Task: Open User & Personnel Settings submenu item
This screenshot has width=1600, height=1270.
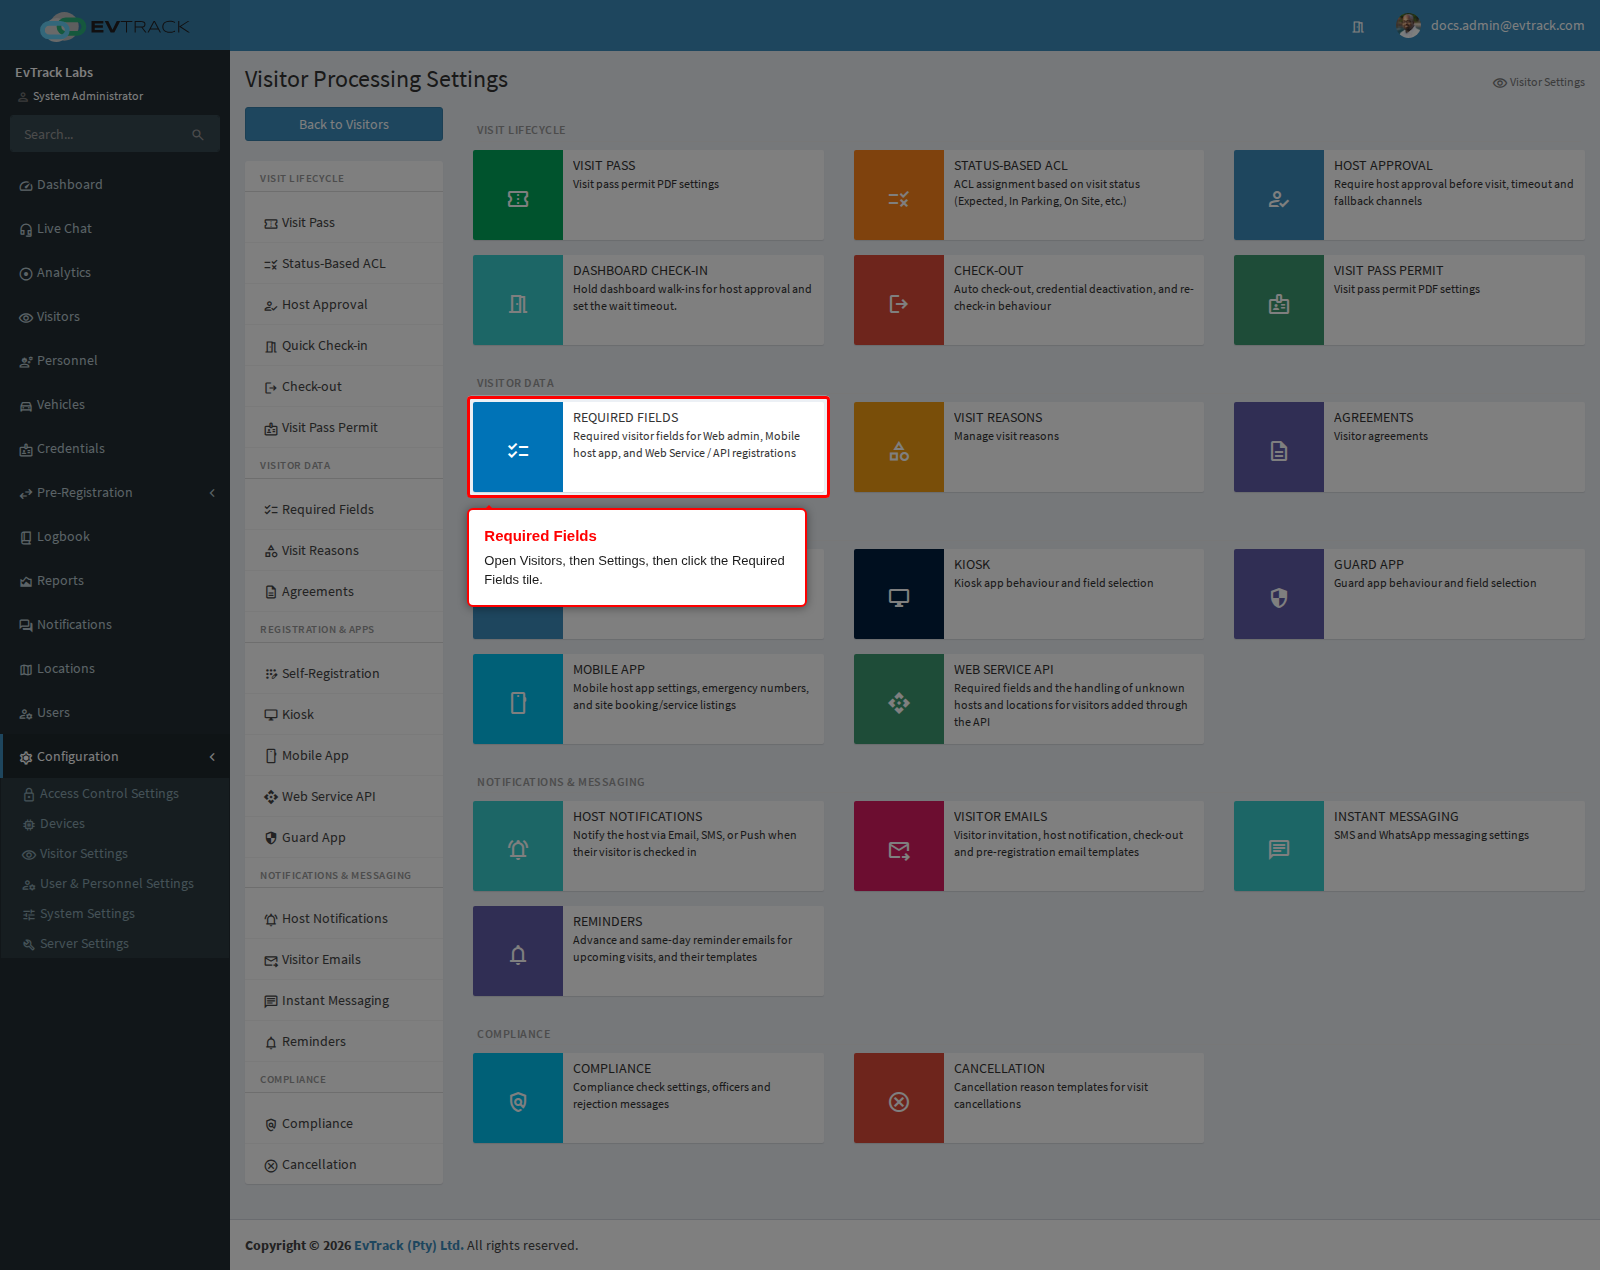Action: [x=115, y=884]
